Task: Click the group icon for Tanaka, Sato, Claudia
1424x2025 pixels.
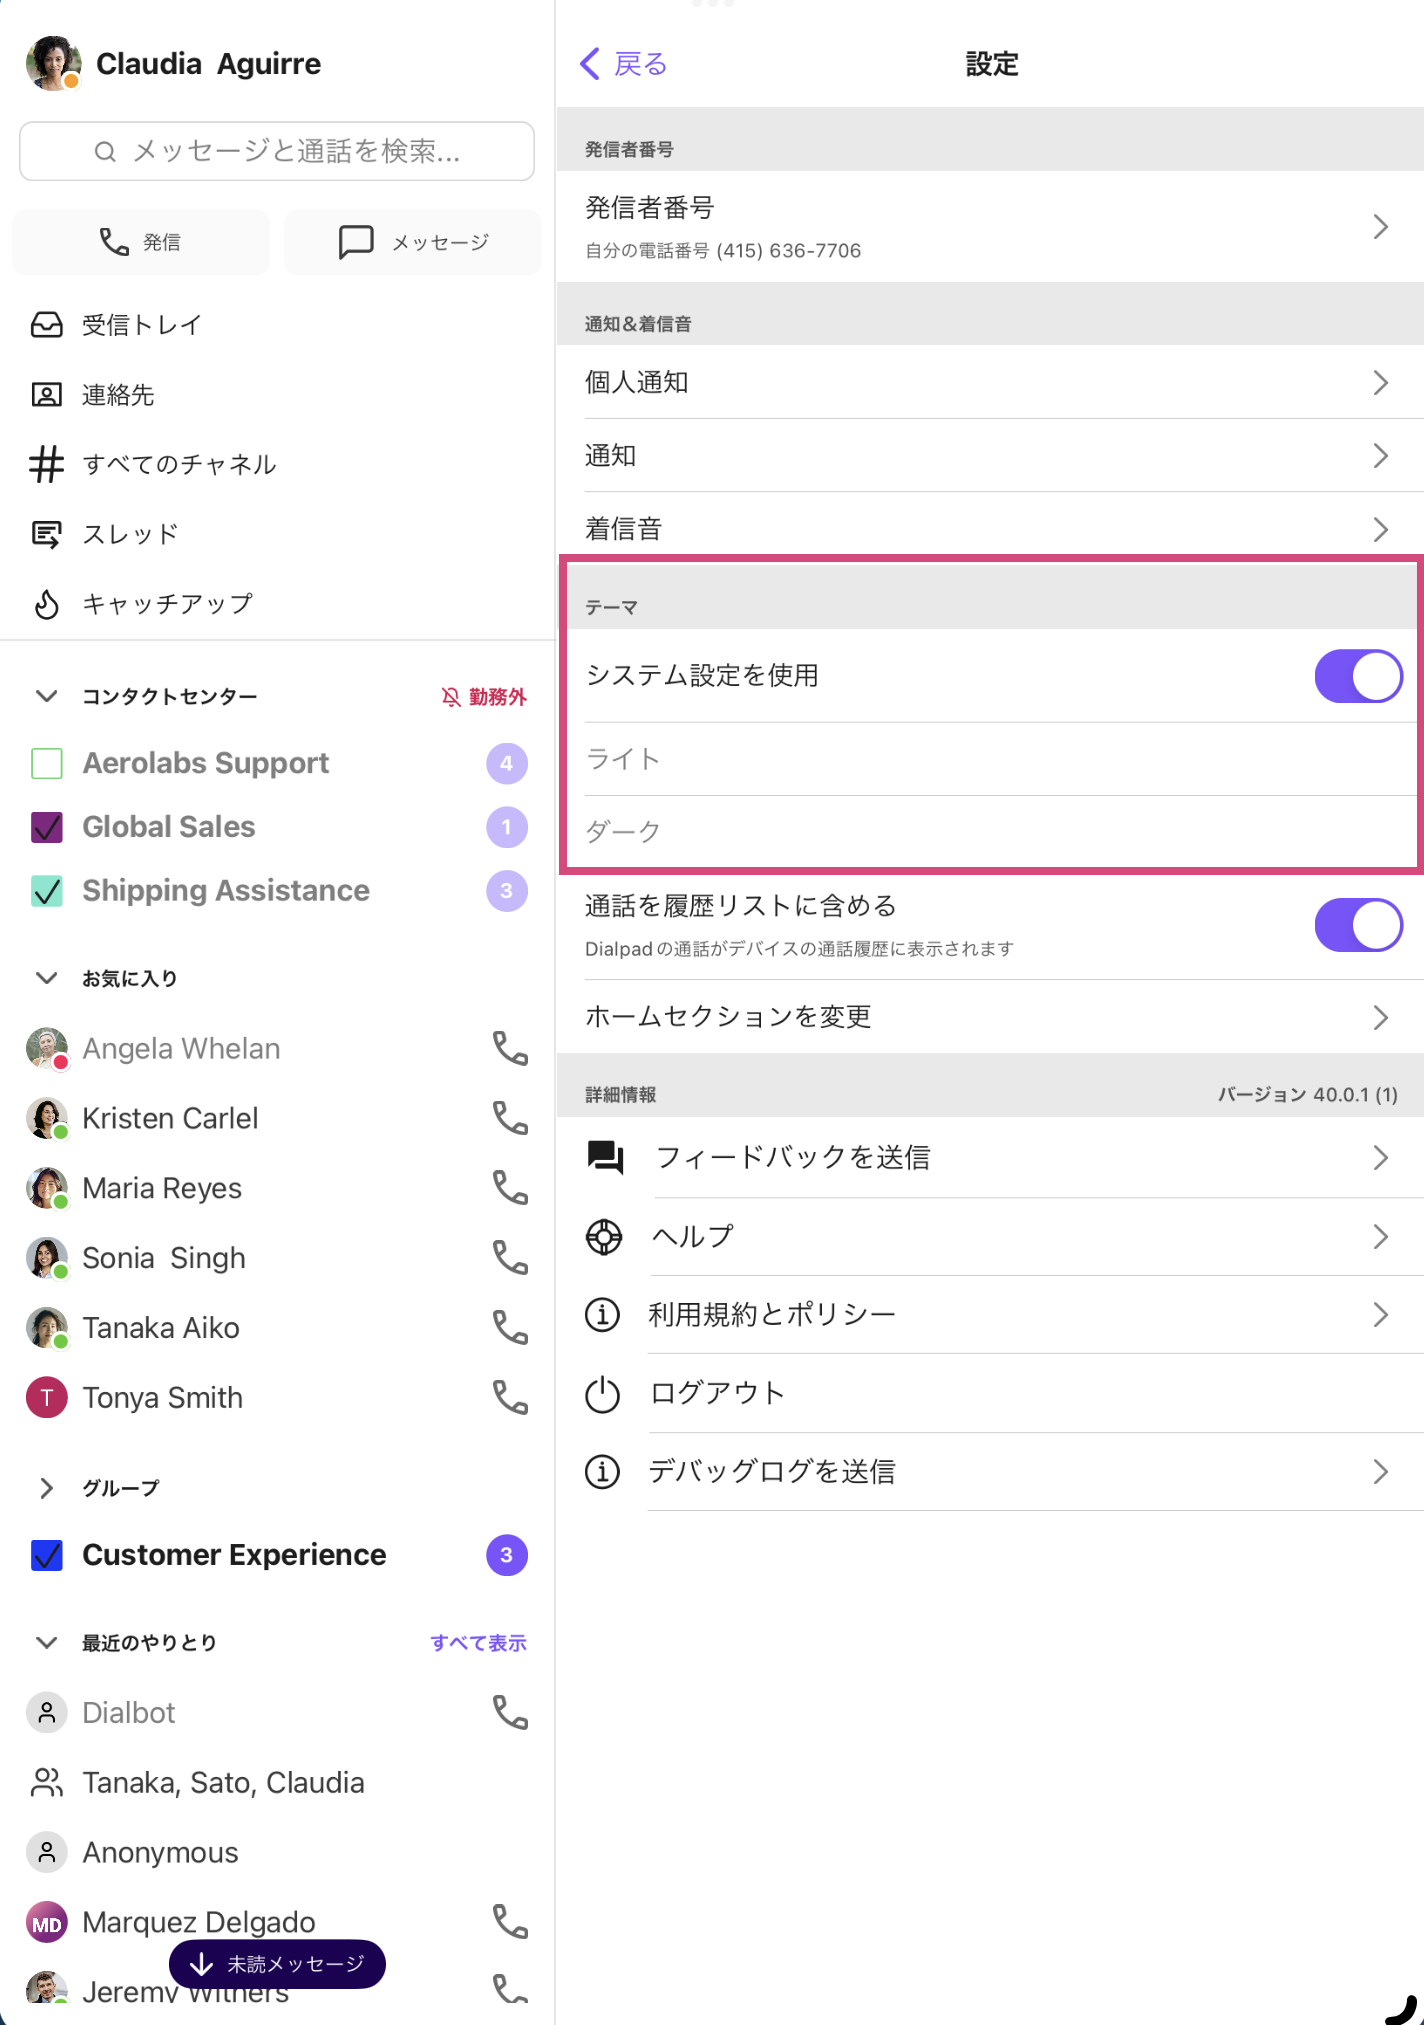Action: click(x=46, y=1783)
